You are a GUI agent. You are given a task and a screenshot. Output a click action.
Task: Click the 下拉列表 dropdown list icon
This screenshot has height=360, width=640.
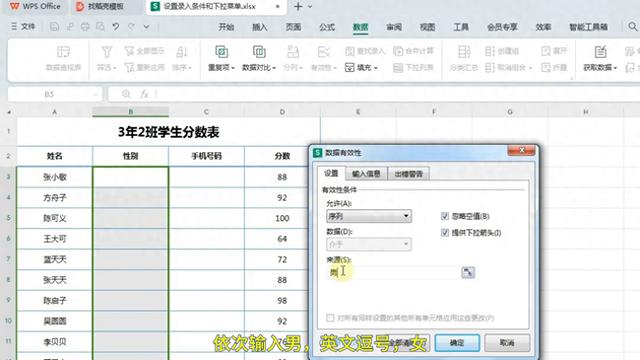pyautogui.click(x=398, y=67)
